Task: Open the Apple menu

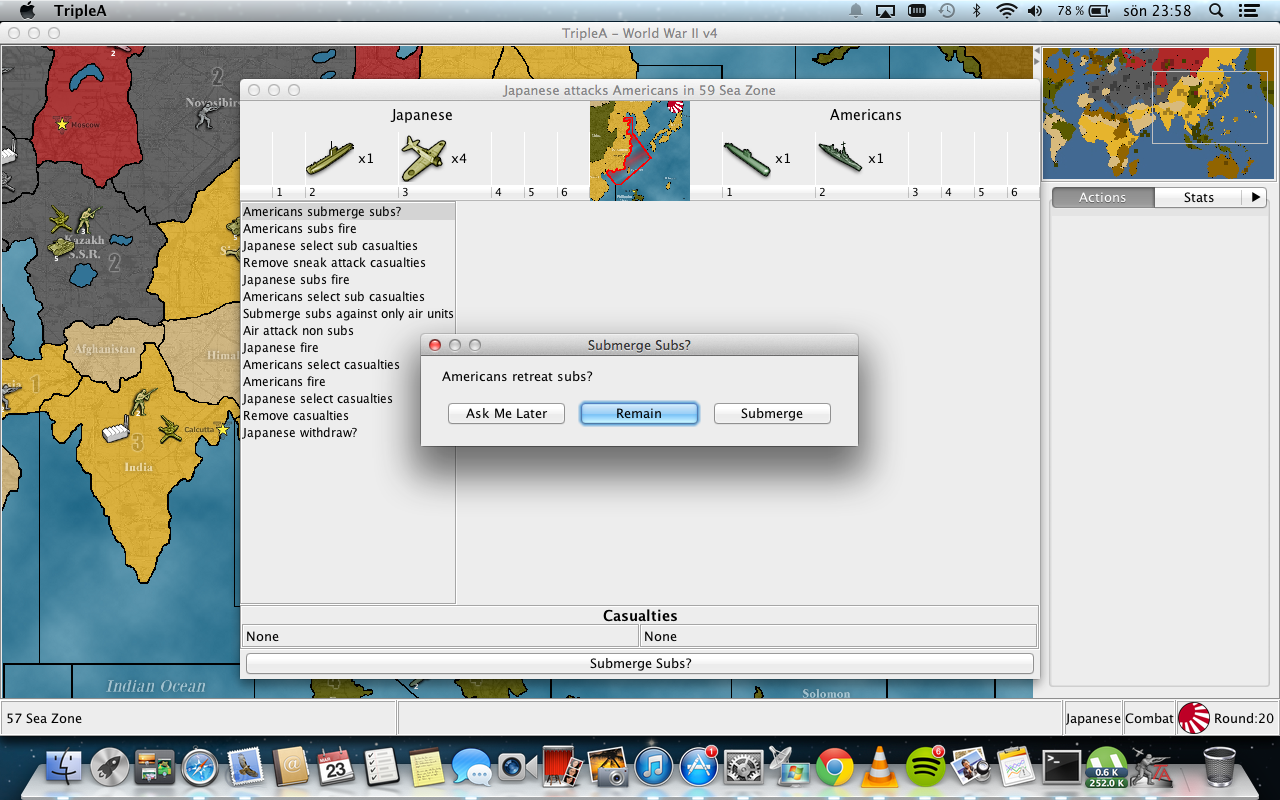Action: pos(27,11)
